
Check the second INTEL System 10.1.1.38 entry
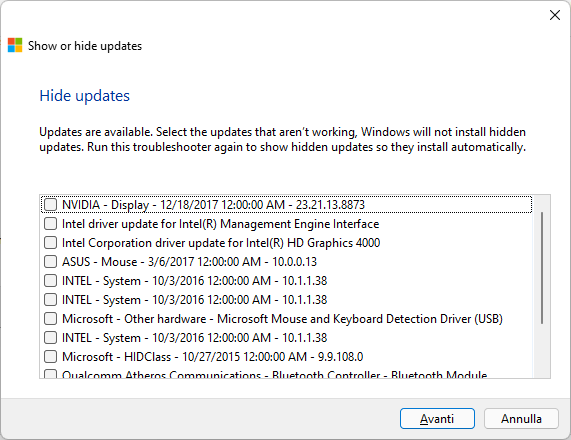(x=51, y=299)
